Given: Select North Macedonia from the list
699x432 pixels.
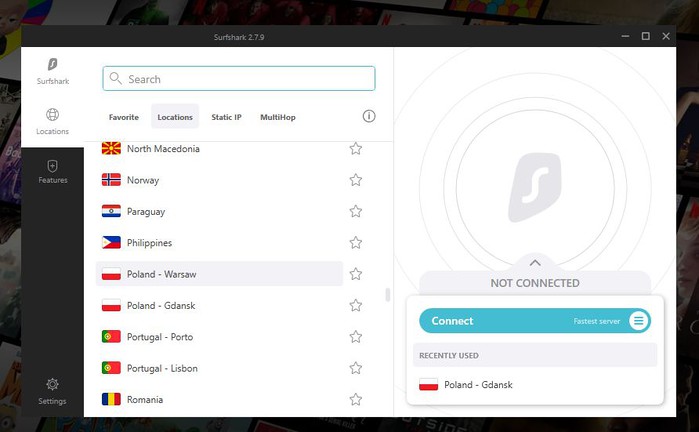Looking at the screenshot, I should [219, 148].
